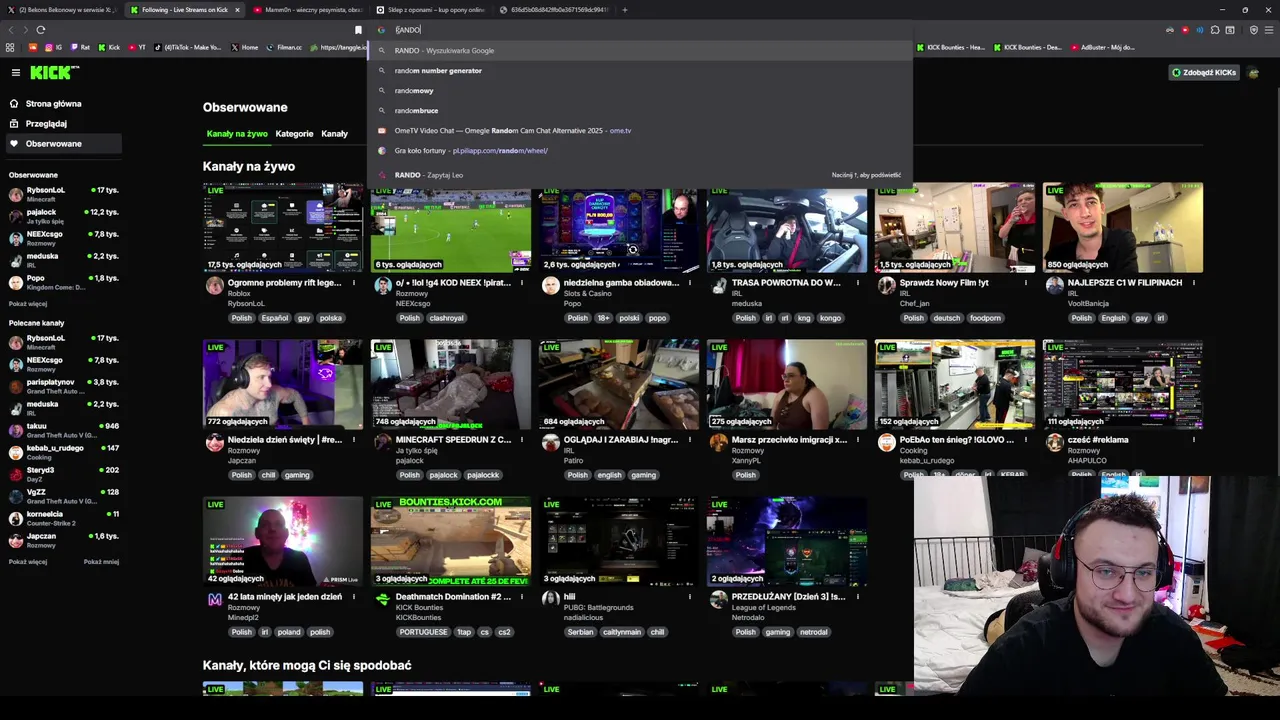Open options menu for TRASA POWROTNA stream
The width and height of the screenshot is (1280, 720).
point(857,283)
